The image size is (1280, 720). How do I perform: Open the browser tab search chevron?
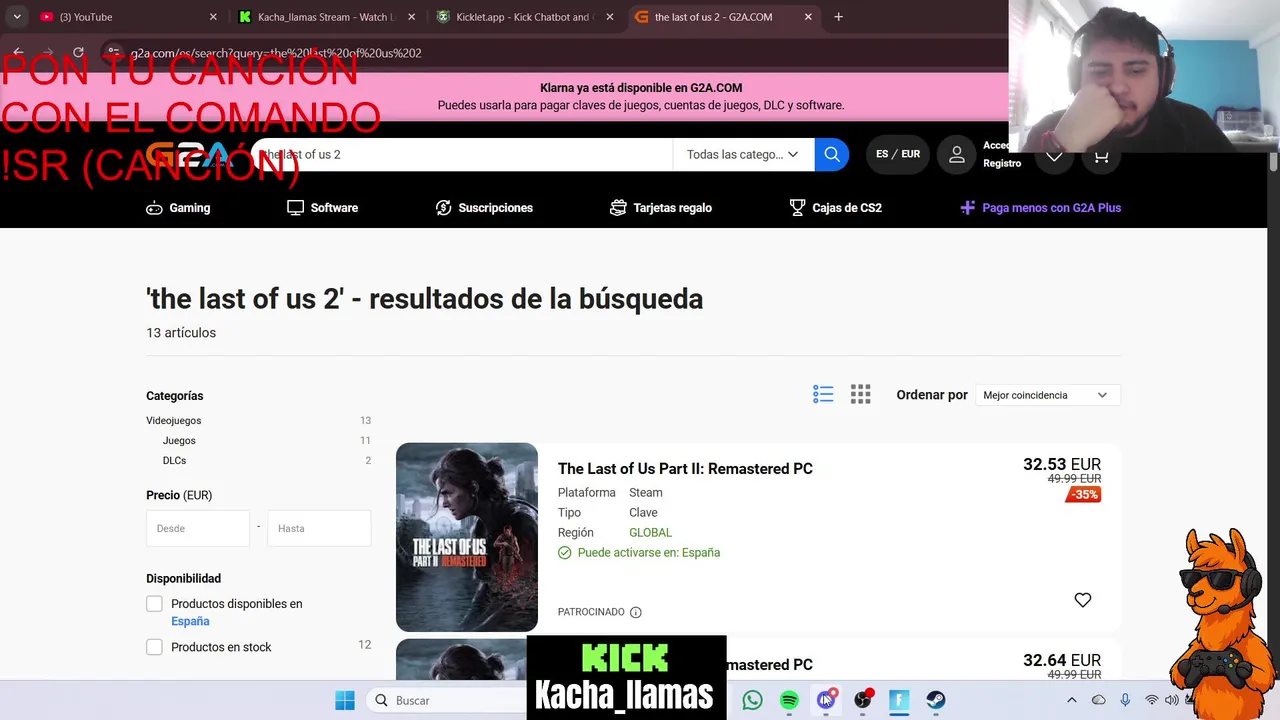click(x=17, y=17)
